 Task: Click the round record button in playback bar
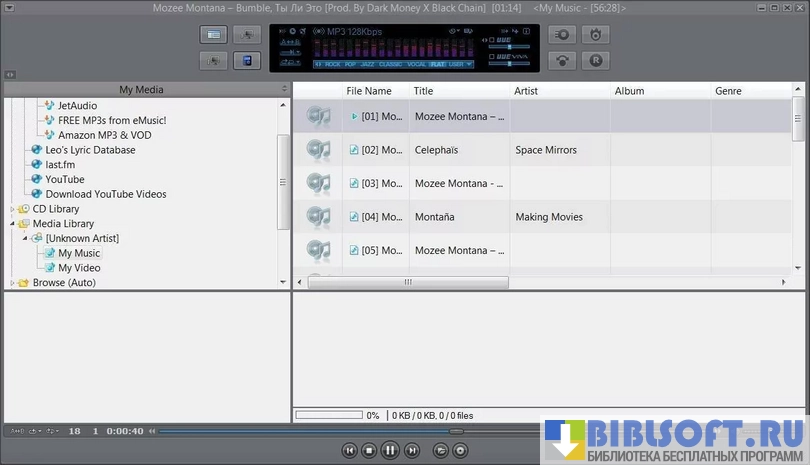460,451
